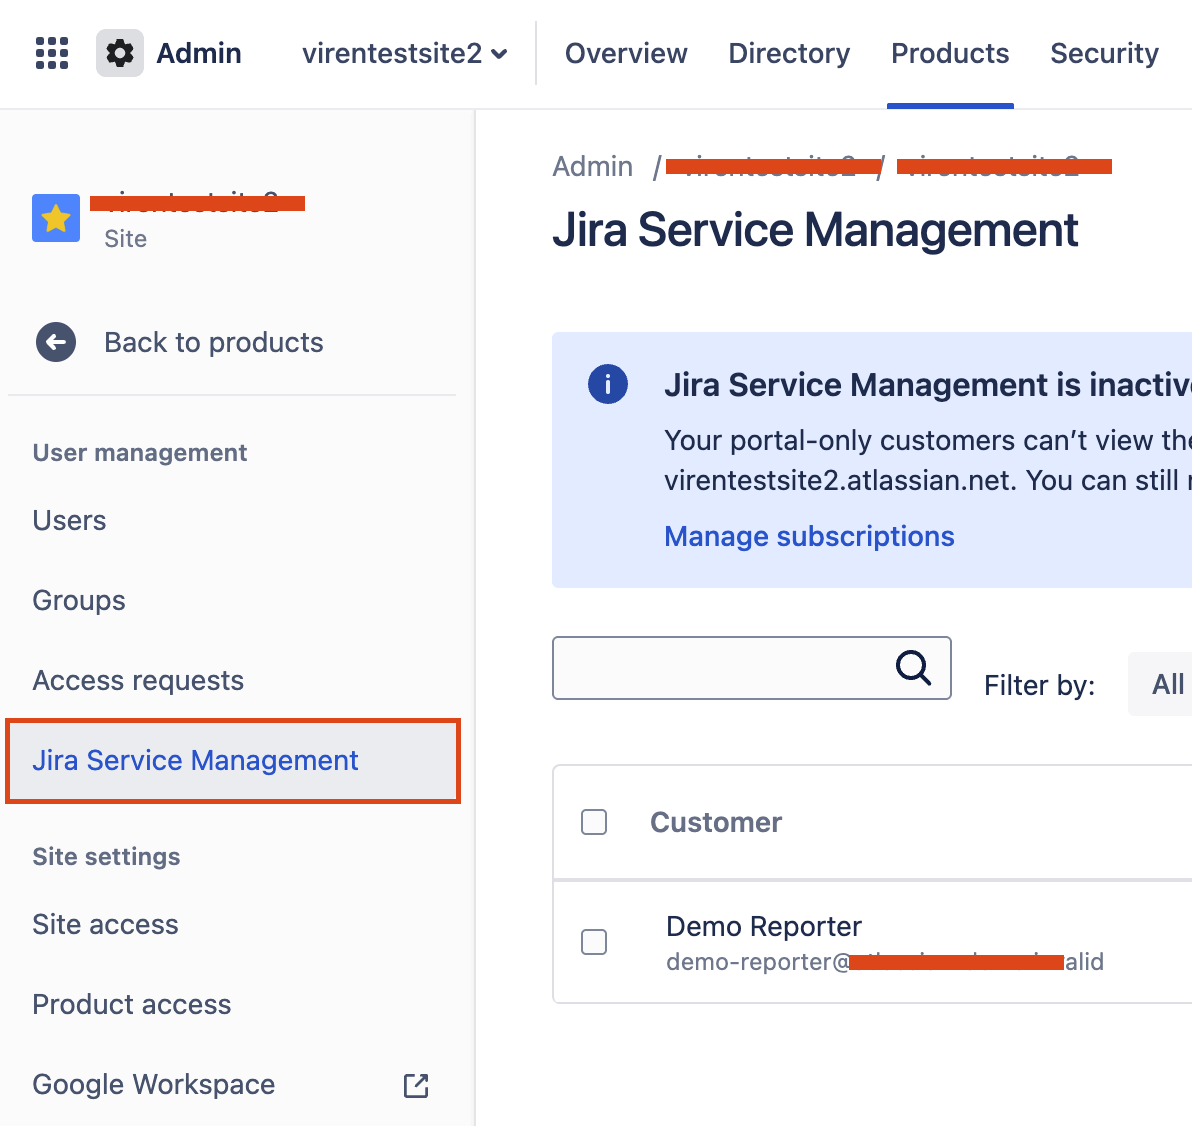This screenshot has height=1126, width=1192.
Task: Click the Admin gear icon
Action: tap(119, 53)
